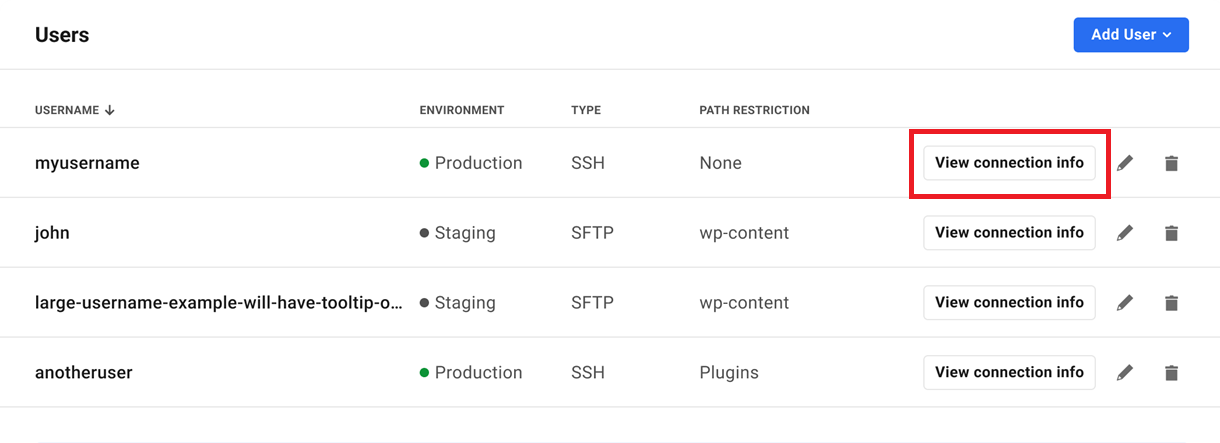View connection info for anotheruser

pyautogui.click(x=1009, y=372)
